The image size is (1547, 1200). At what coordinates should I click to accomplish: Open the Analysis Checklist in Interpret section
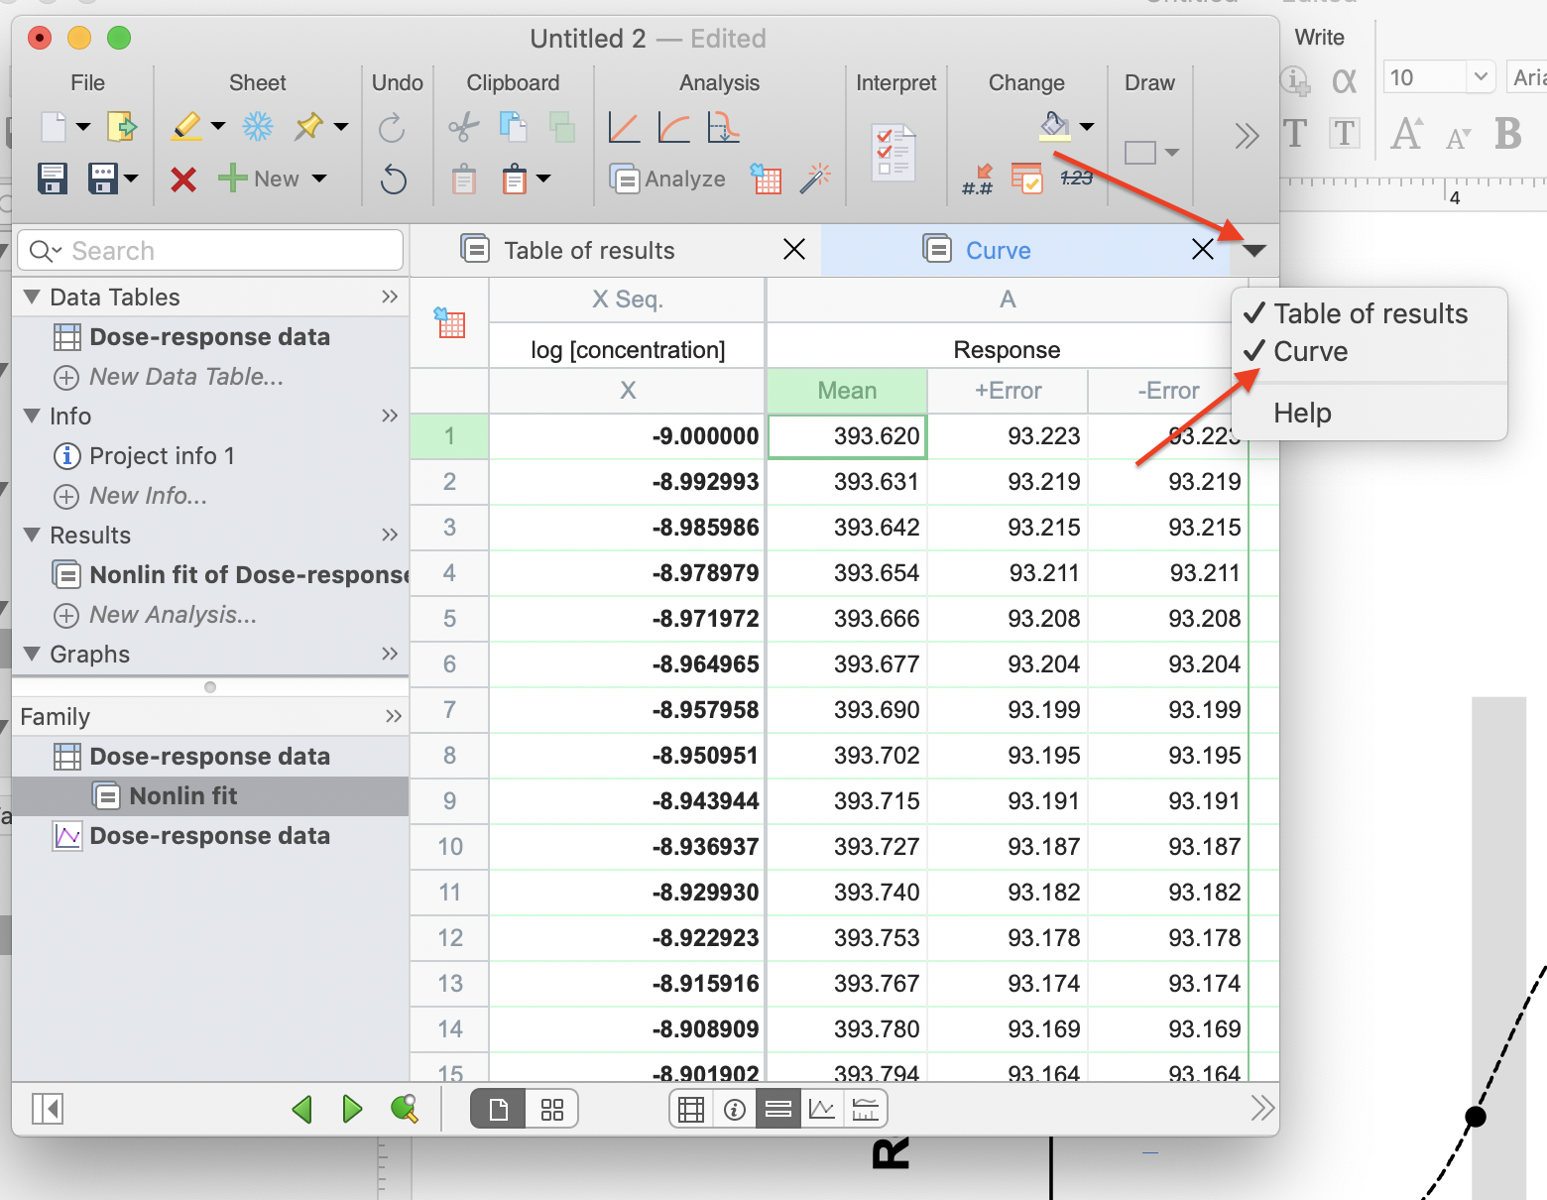pos(895,151)
